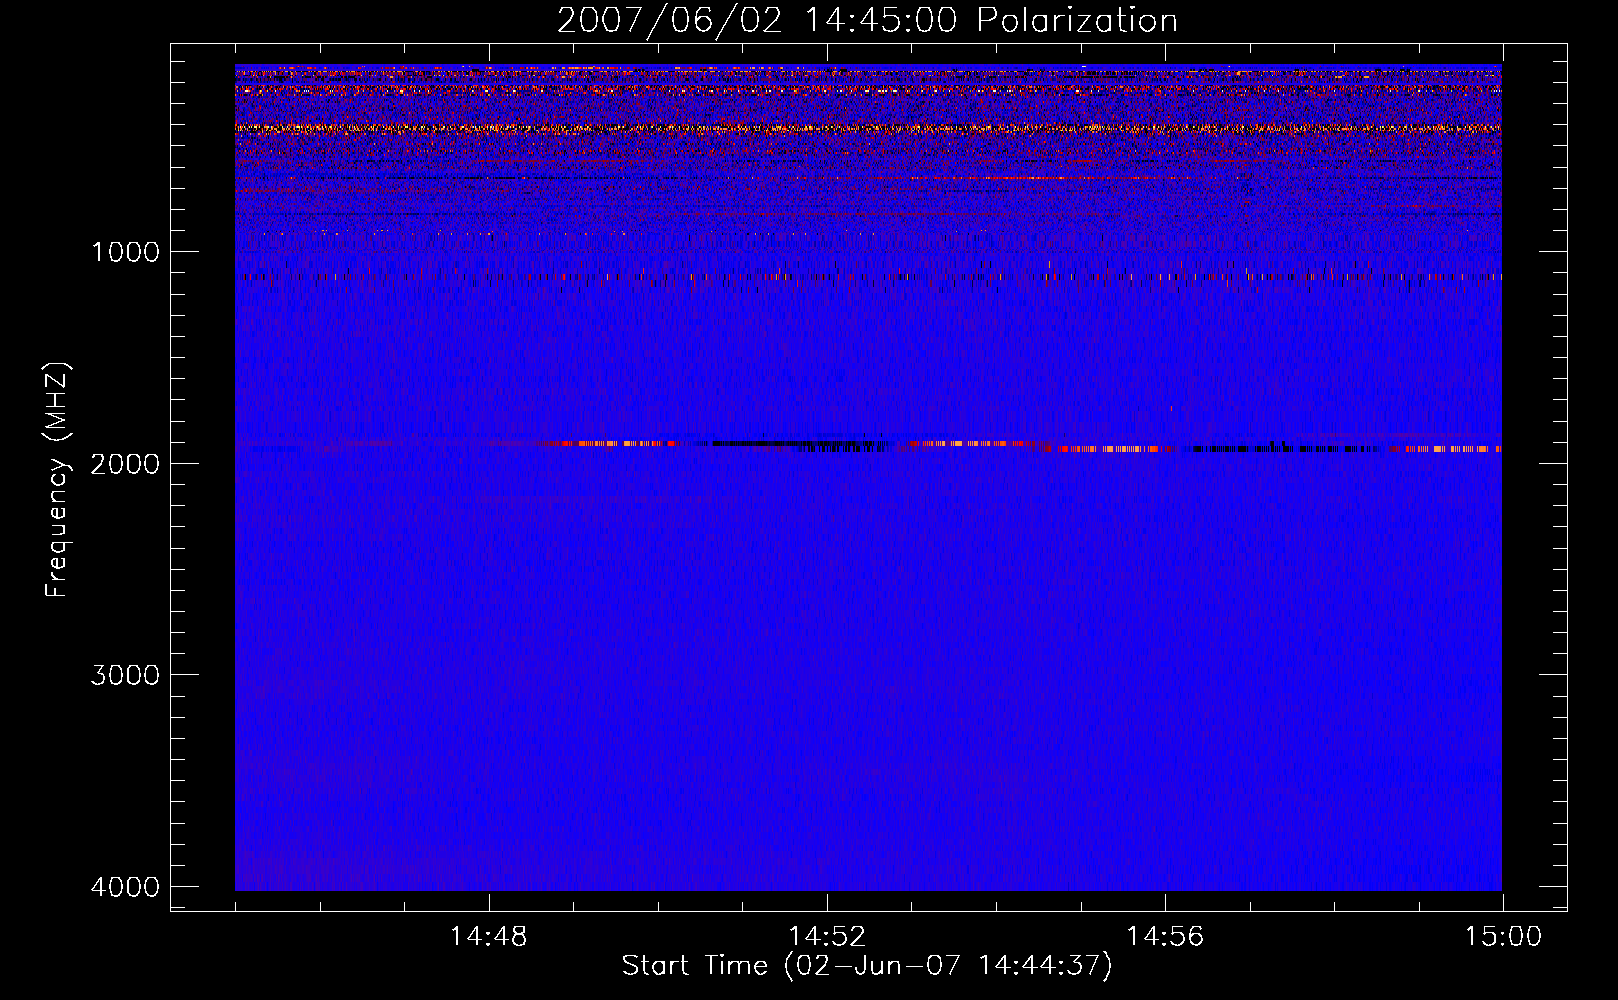Click the 4000 frequency tick label
1618x1000 pixels.
(125, 887)
